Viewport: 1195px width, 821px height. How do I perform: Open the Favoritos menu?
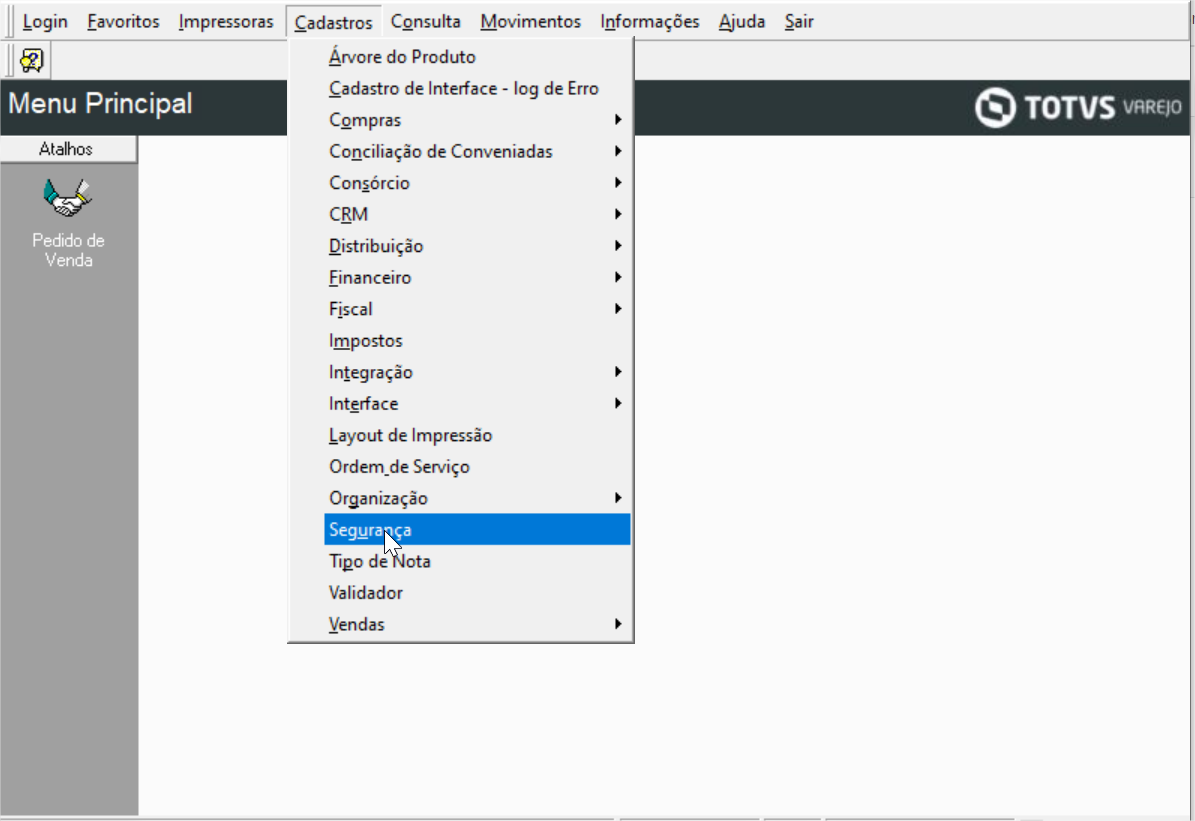tap(123, 21)
